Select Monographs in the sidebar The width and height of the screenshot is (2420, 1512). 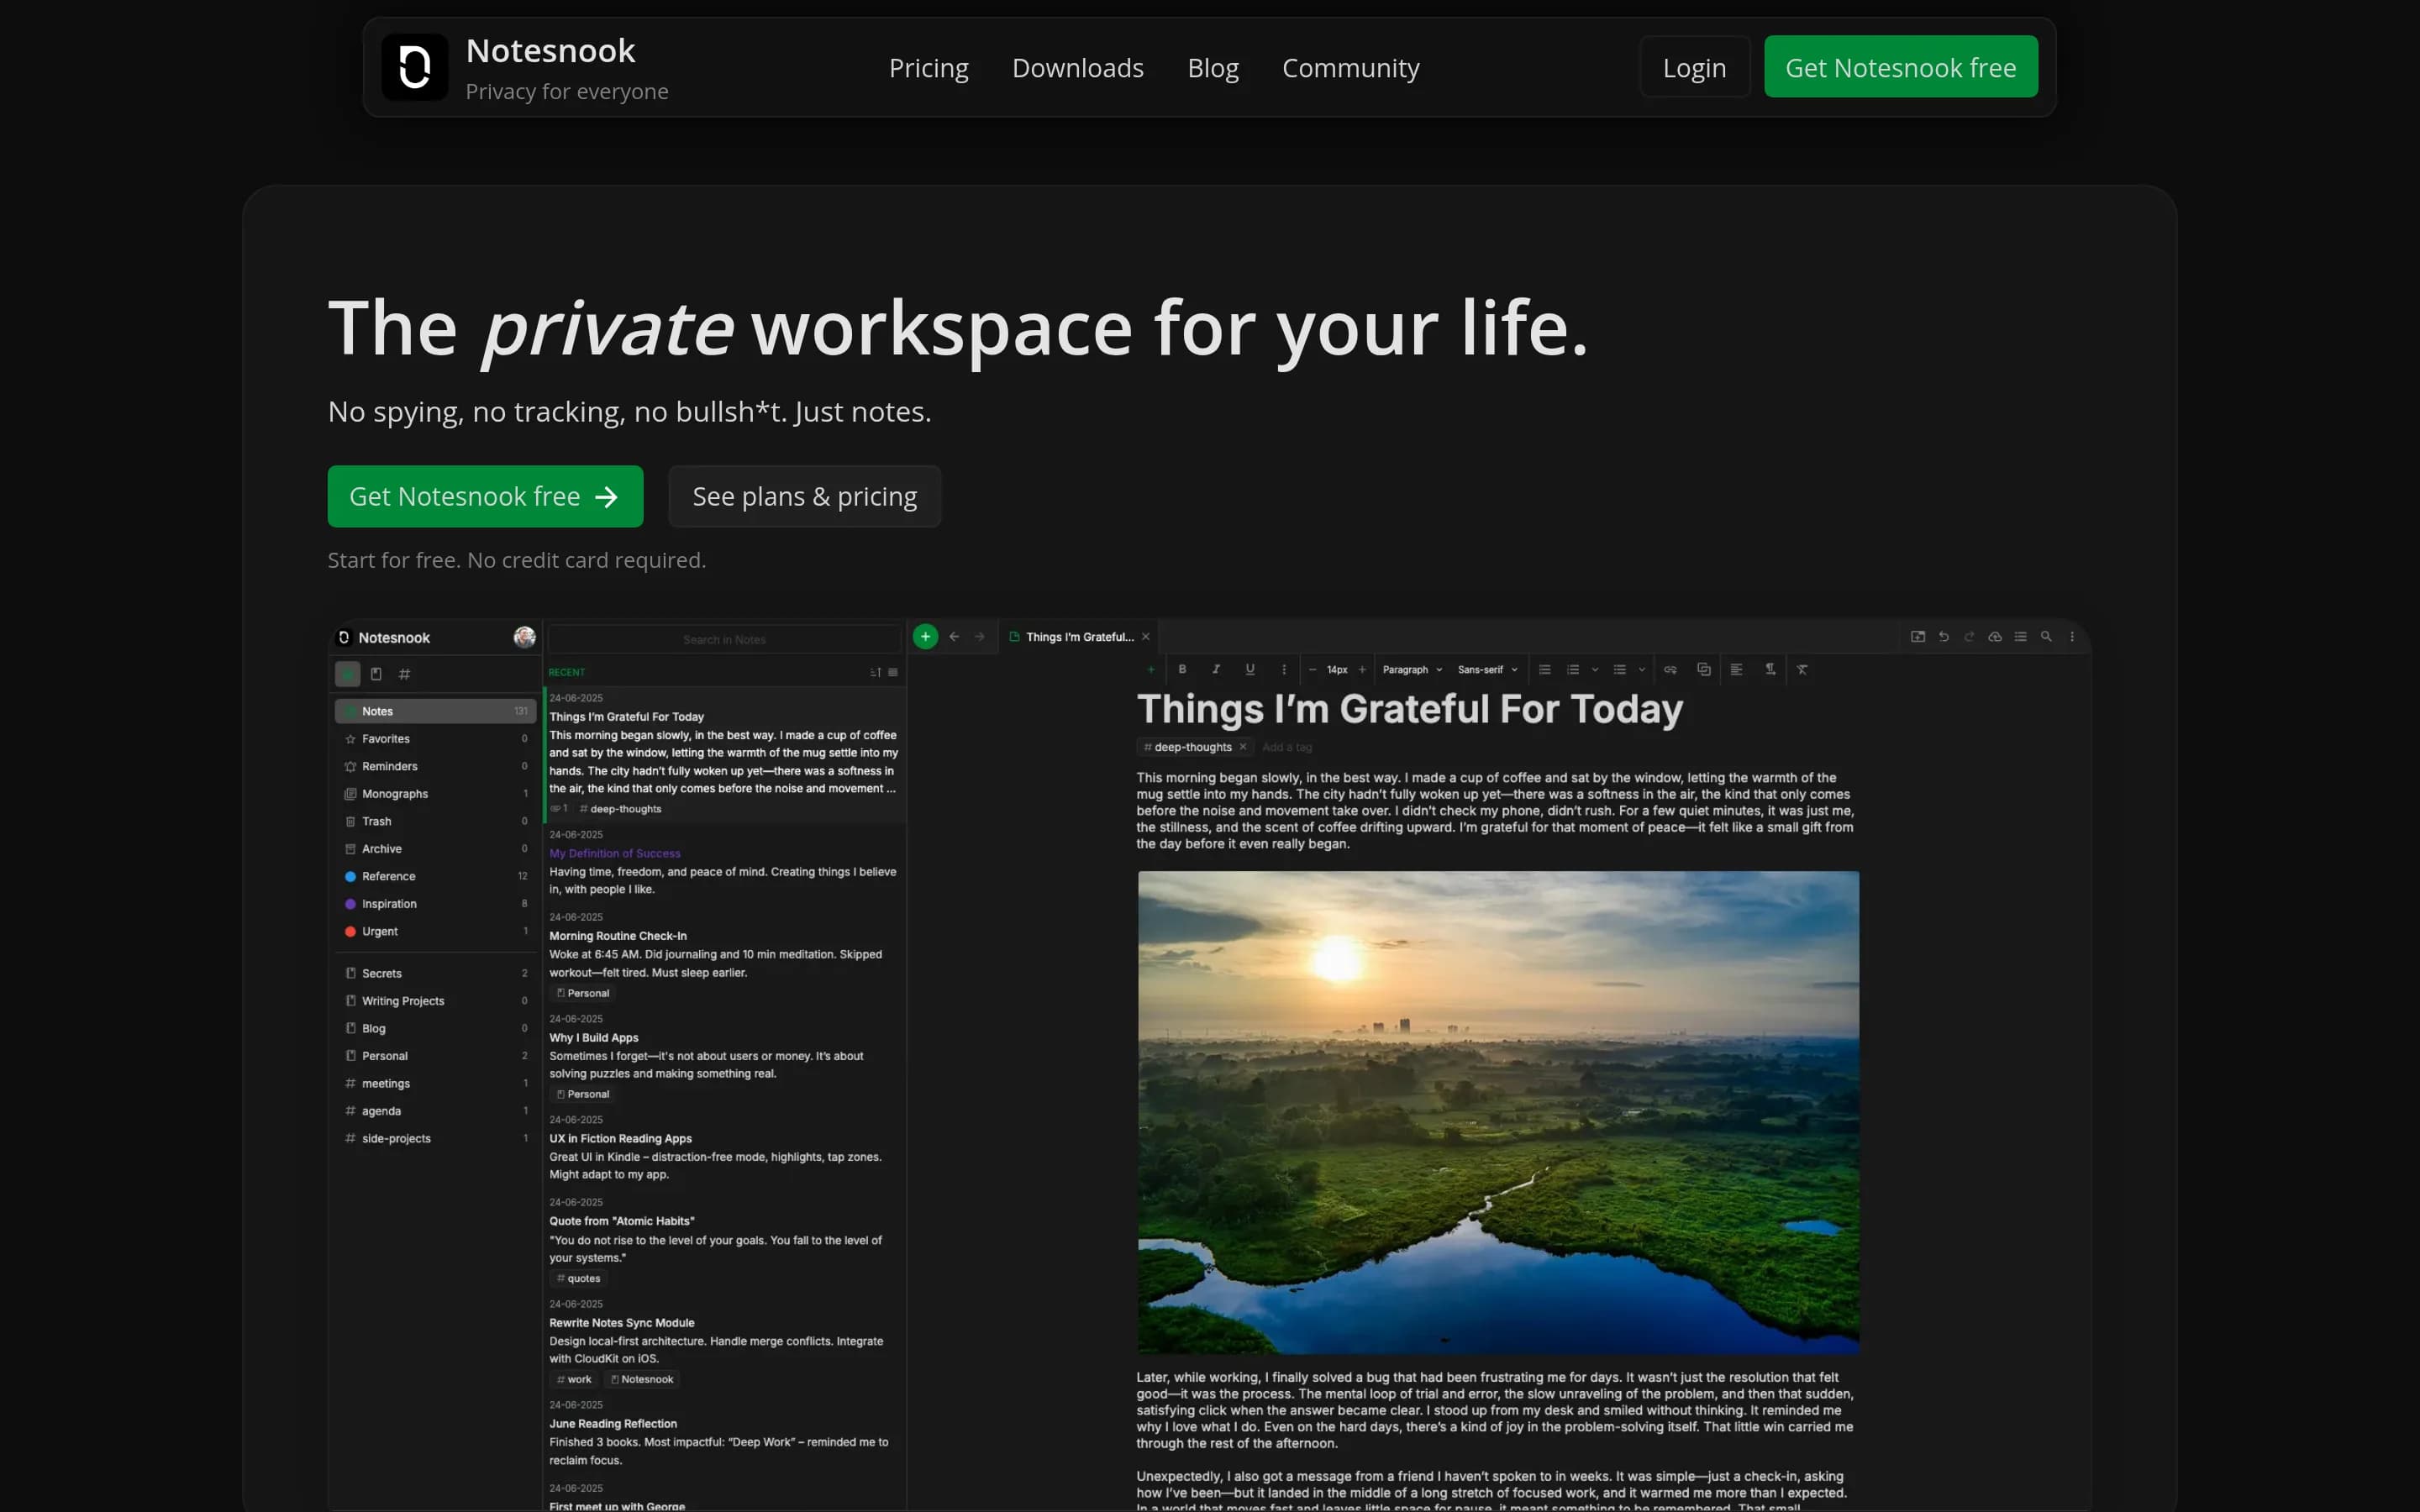pos(436,794)
